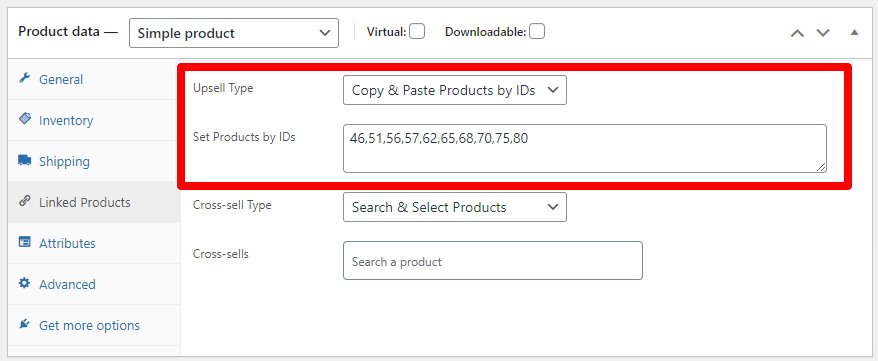Viewport: 878px width, 361px height.
Task: Open the Attributes tab
Action: [x=94, y=243]
